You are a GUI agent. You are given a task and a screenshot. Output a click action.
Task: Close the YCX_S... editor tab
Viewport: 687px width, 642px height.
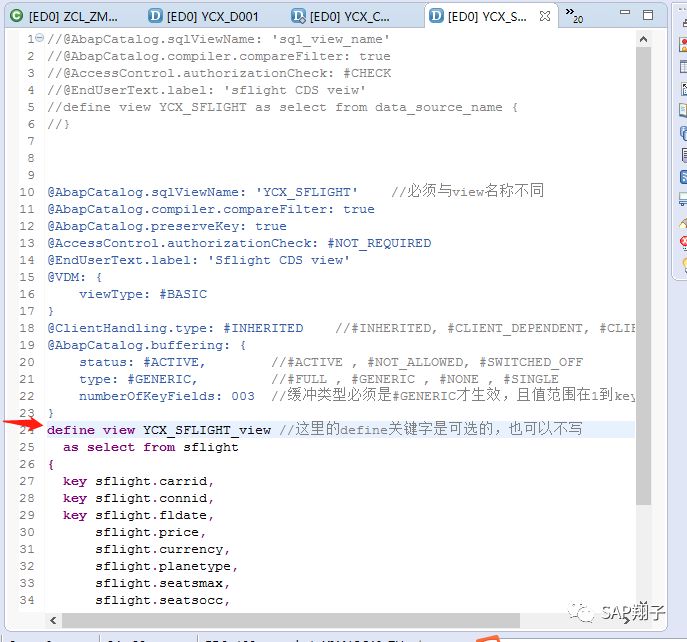click(x=545, y=16)
